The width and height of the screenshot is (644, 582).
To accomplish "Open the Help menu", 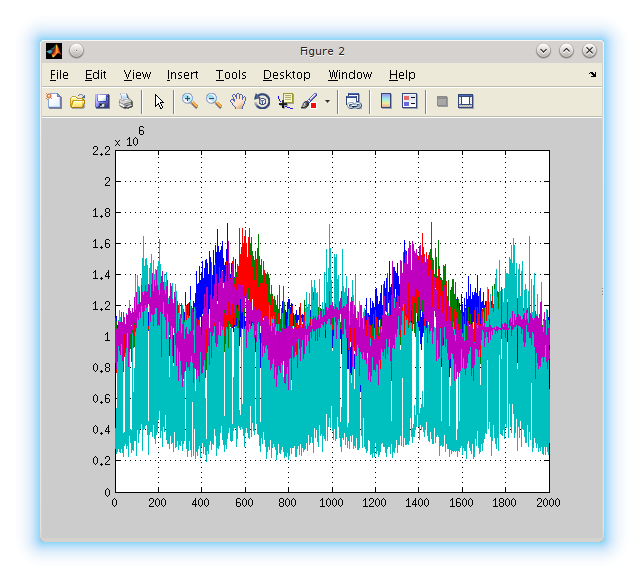I will tap(402, 75).
